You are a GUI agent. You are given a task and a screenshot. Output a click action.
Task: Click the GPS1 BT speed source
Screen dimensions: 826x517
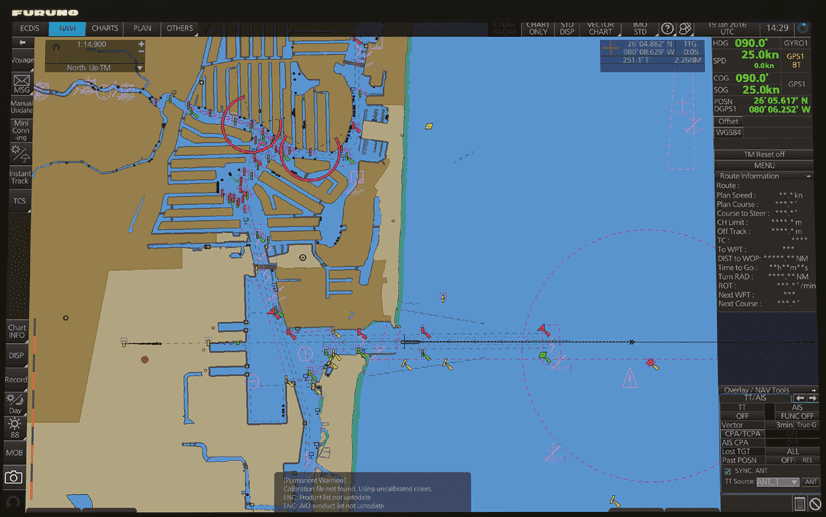(795, 61)
